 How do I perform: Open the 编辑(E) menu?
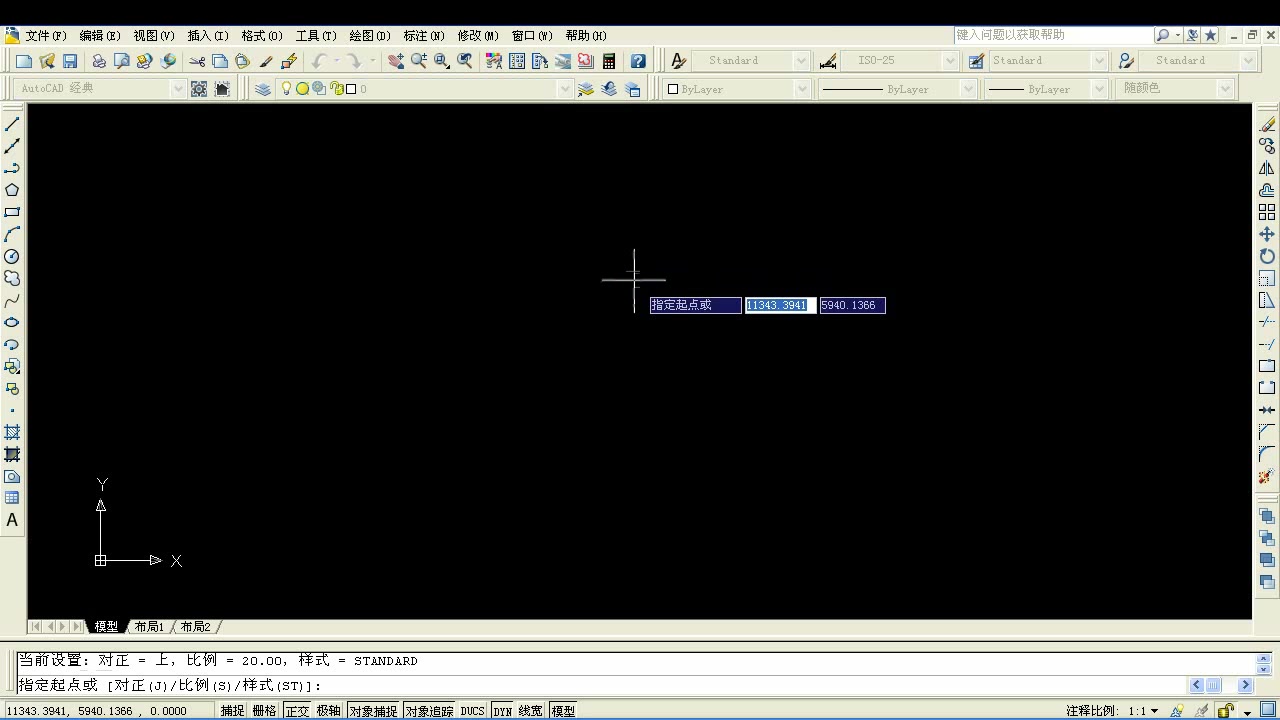tap(100, 35)
